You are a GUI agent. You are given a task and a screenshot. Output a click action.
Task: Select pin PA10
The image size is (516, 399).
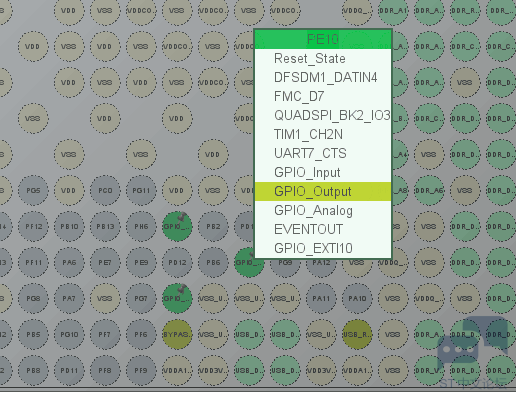click(357, 298)
